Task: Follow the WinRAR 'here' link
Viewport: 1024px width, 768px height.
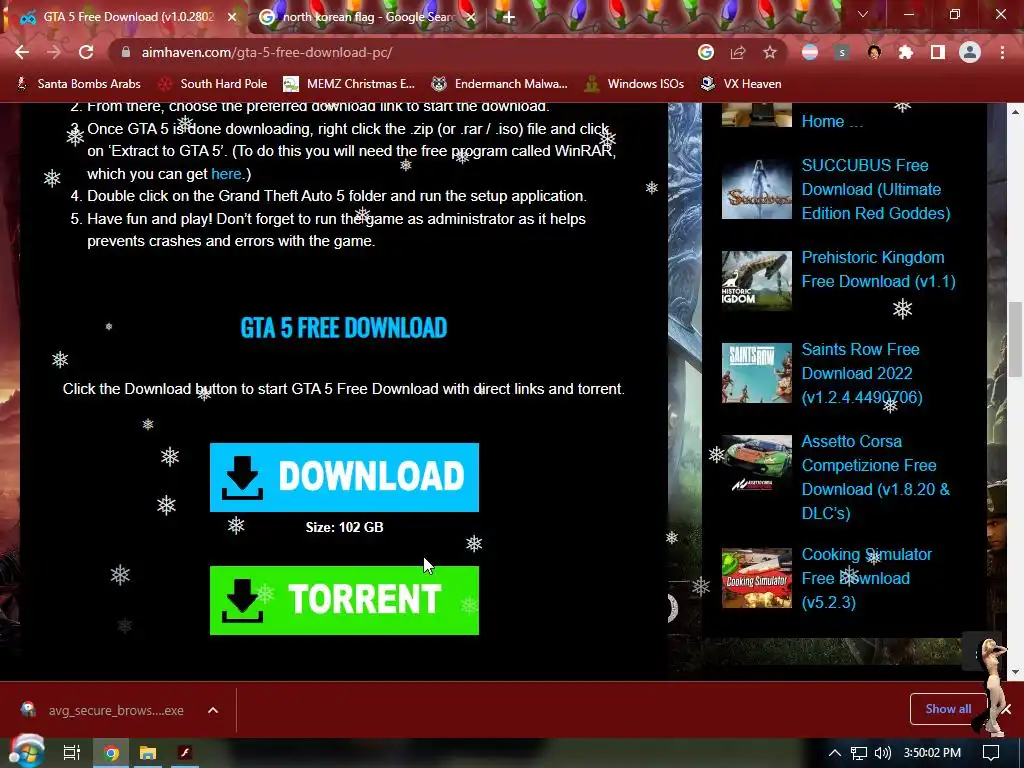Action: coord(226,174)
